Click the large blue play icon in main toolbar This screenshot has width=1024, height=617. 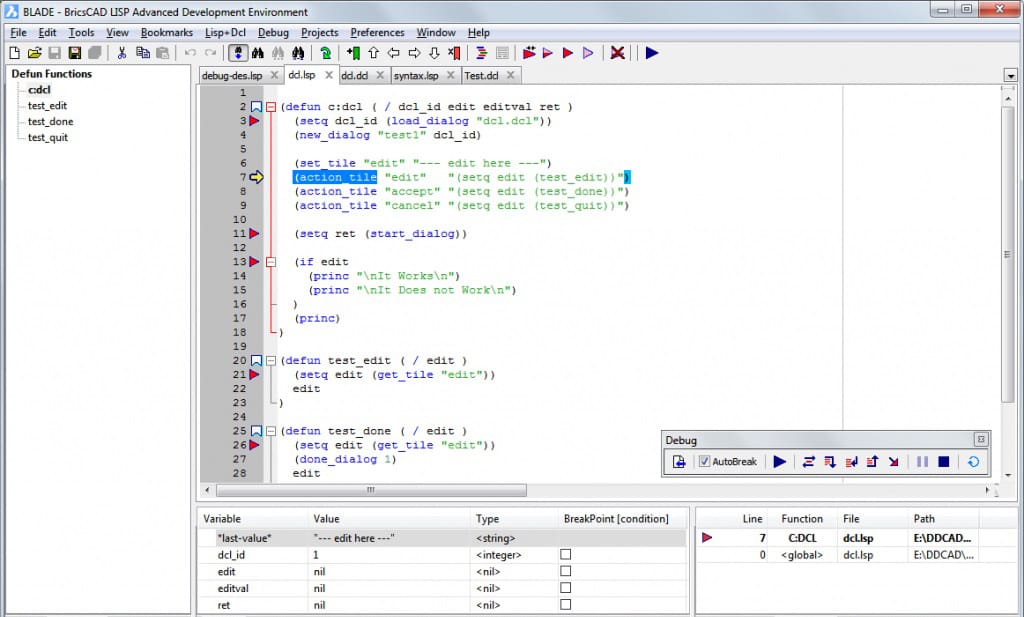pos(652,53)
